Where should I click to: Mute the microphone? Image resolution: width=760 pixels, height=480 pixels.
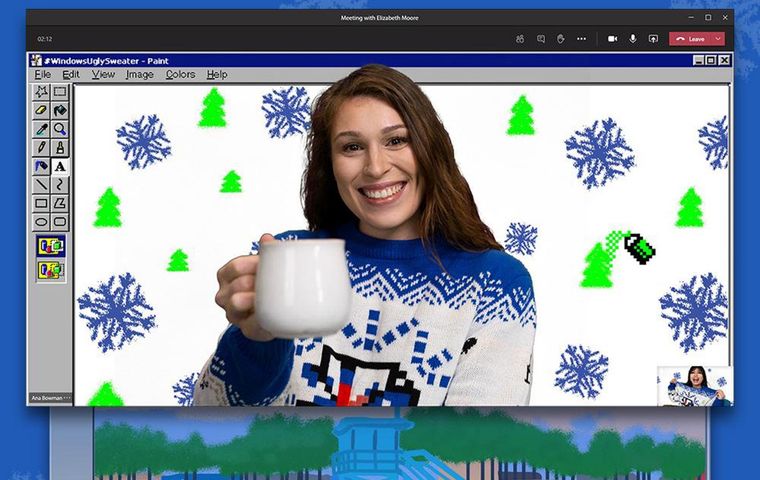tap(632, 39)
